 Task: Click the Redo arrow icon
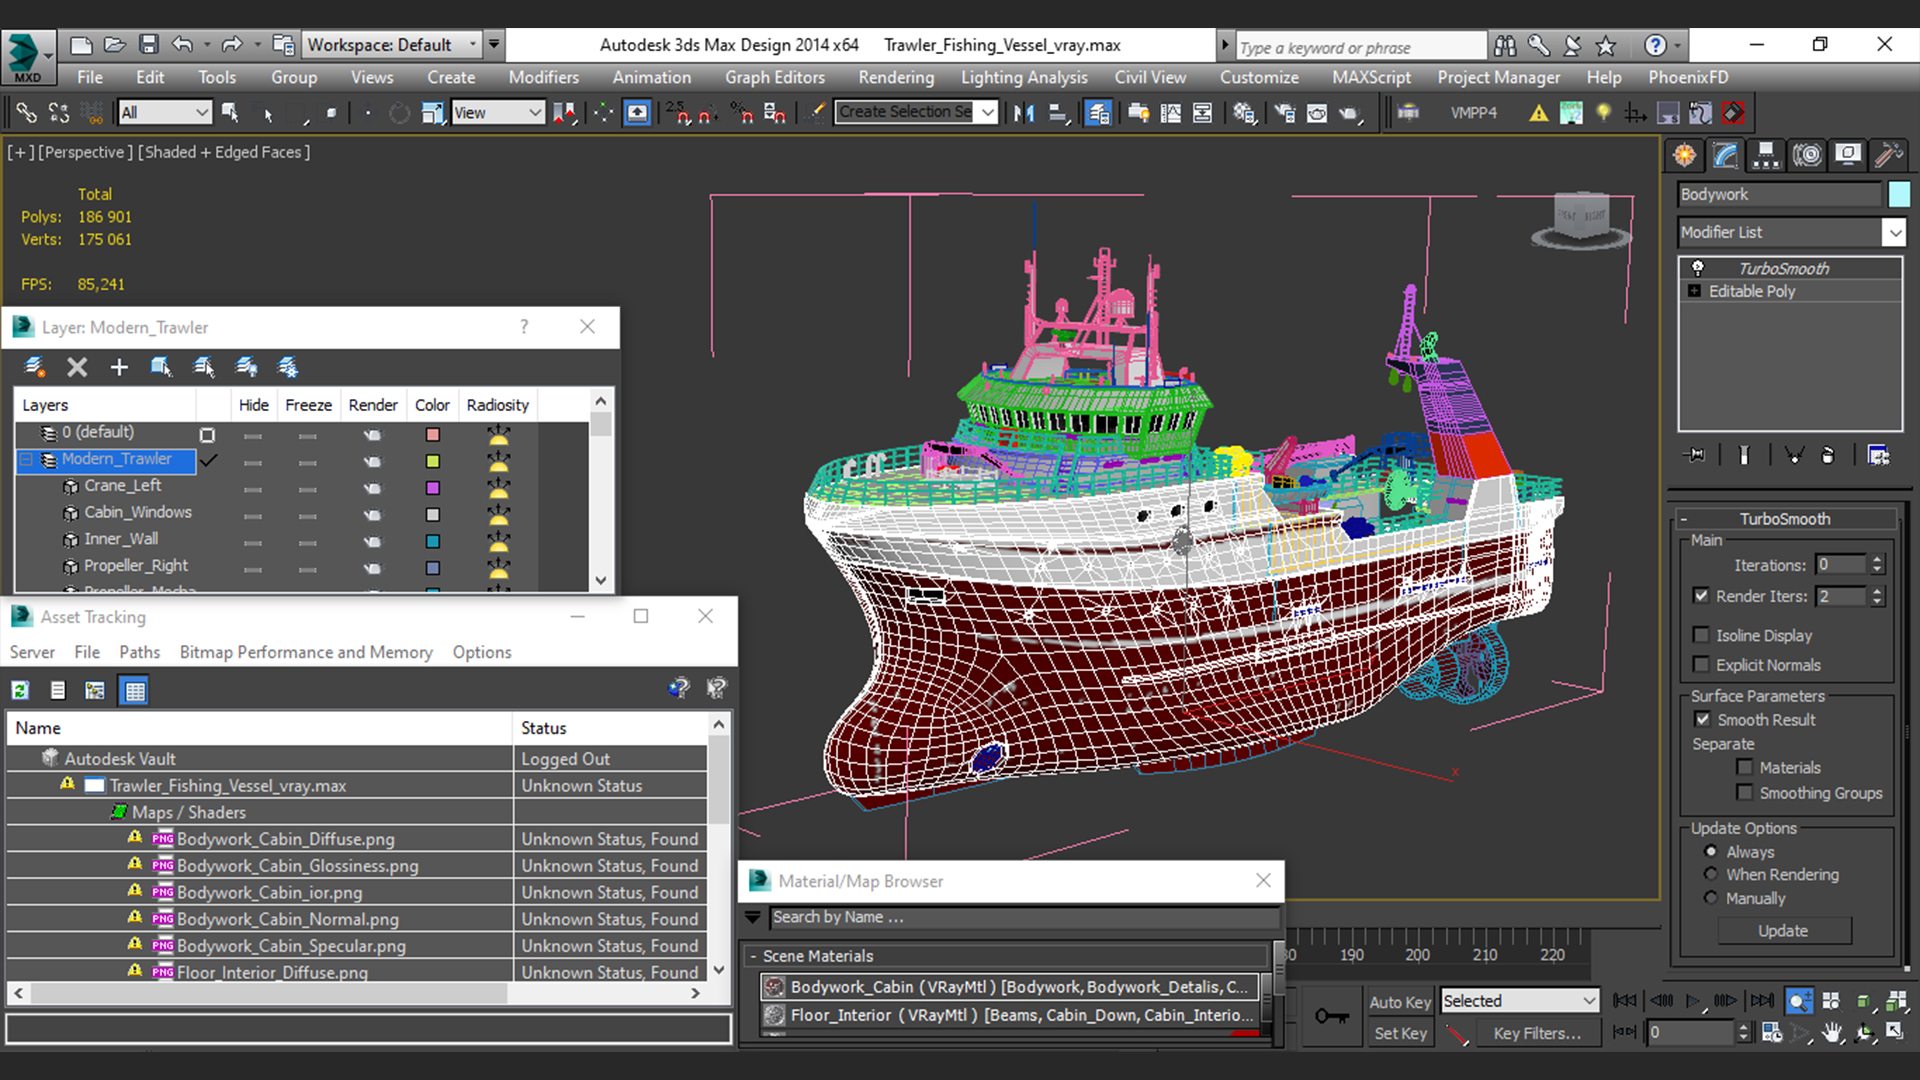coord(232,45)
